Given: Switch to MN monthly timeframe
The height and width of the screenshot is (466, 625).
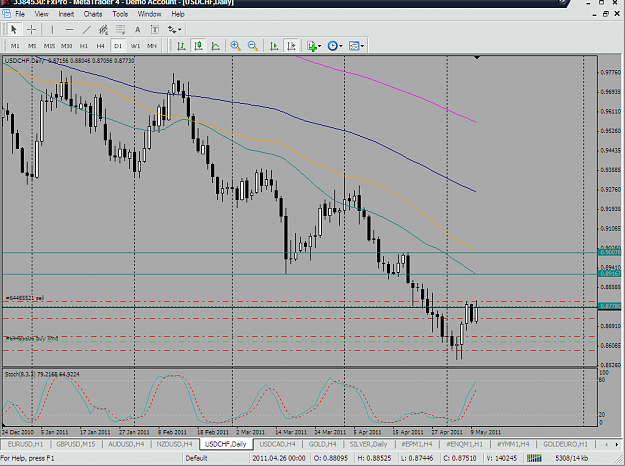Looking at the screenshot, I should 152,46.
